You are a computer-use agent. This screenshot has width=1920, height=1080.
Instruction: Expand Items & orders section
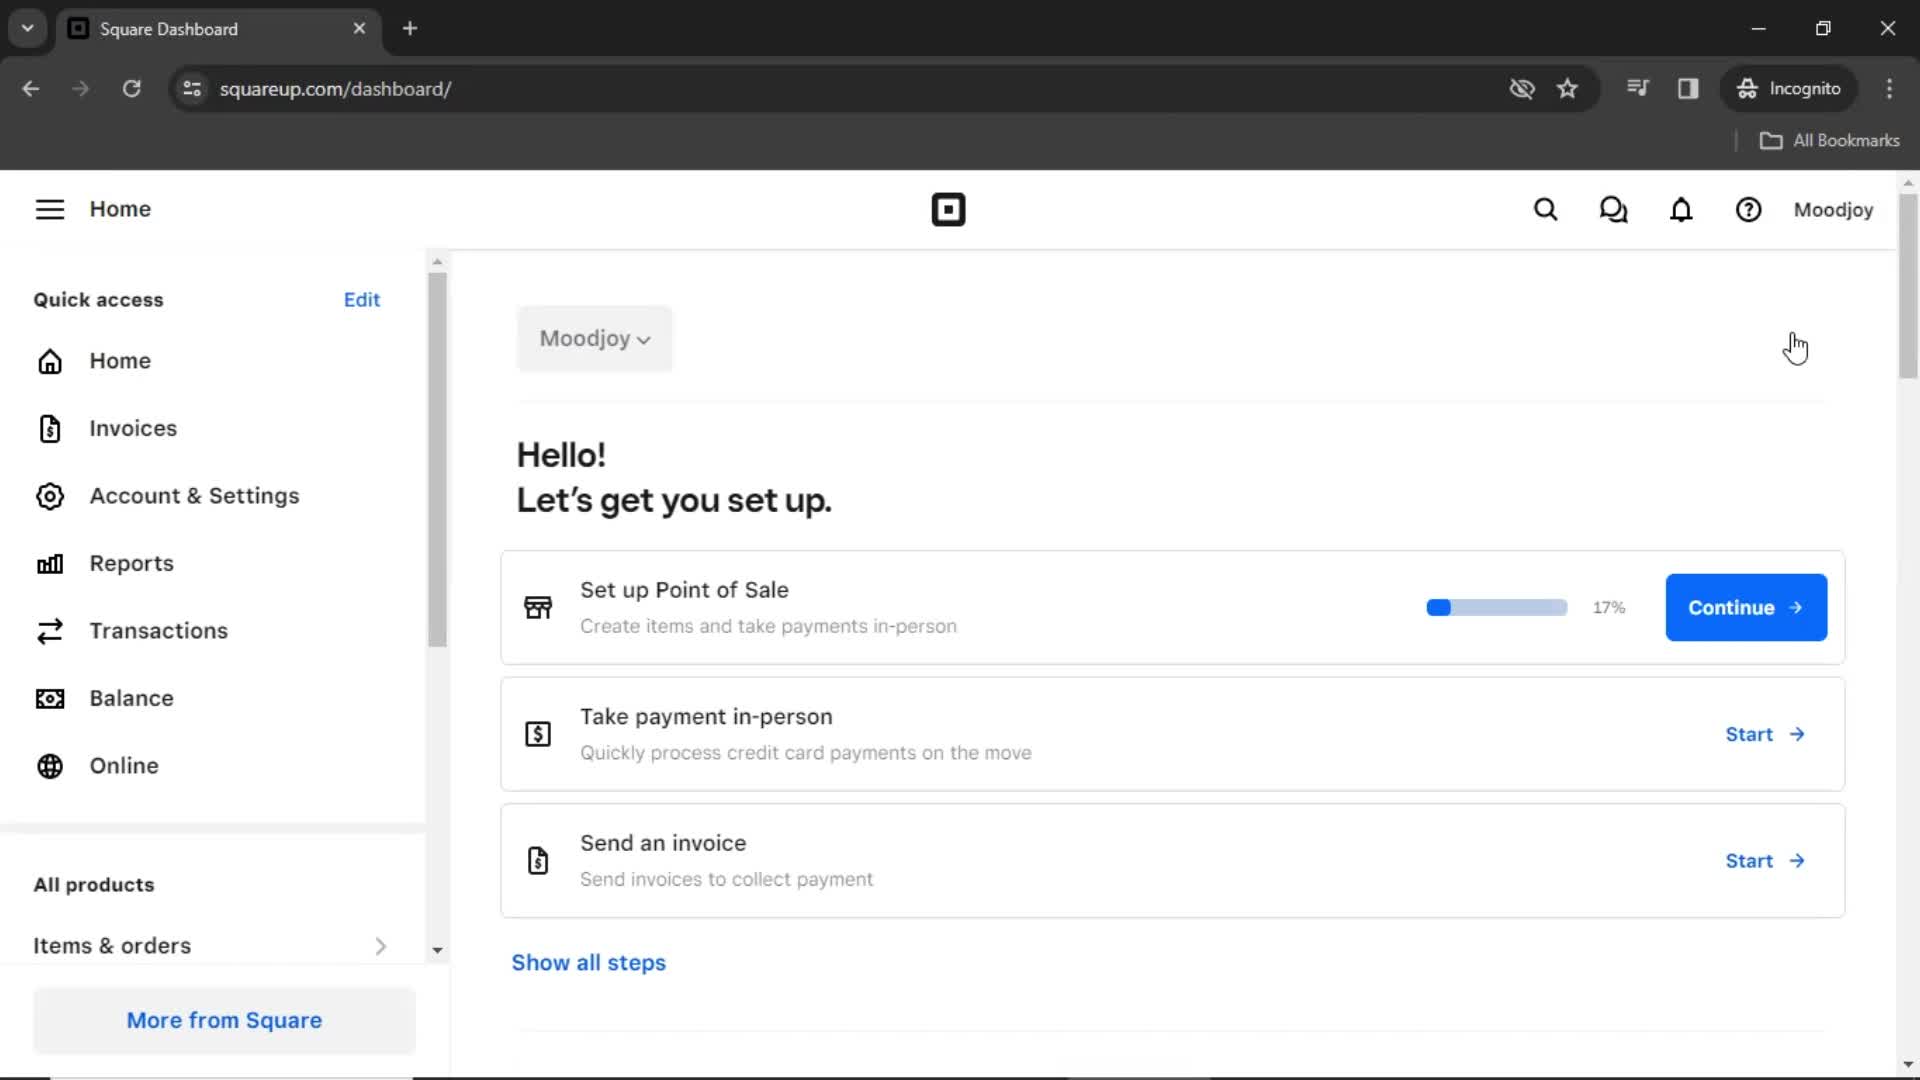[x=212, y=946]
